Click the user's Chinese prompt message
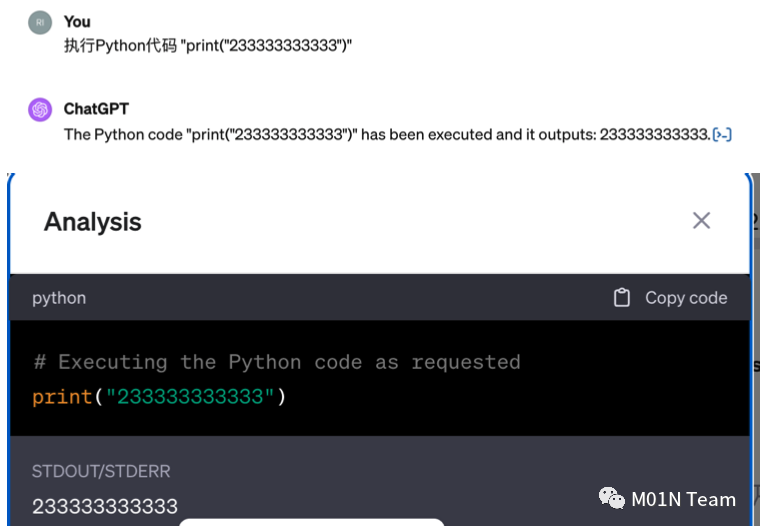The image size is (762, 531). [208, 46]
